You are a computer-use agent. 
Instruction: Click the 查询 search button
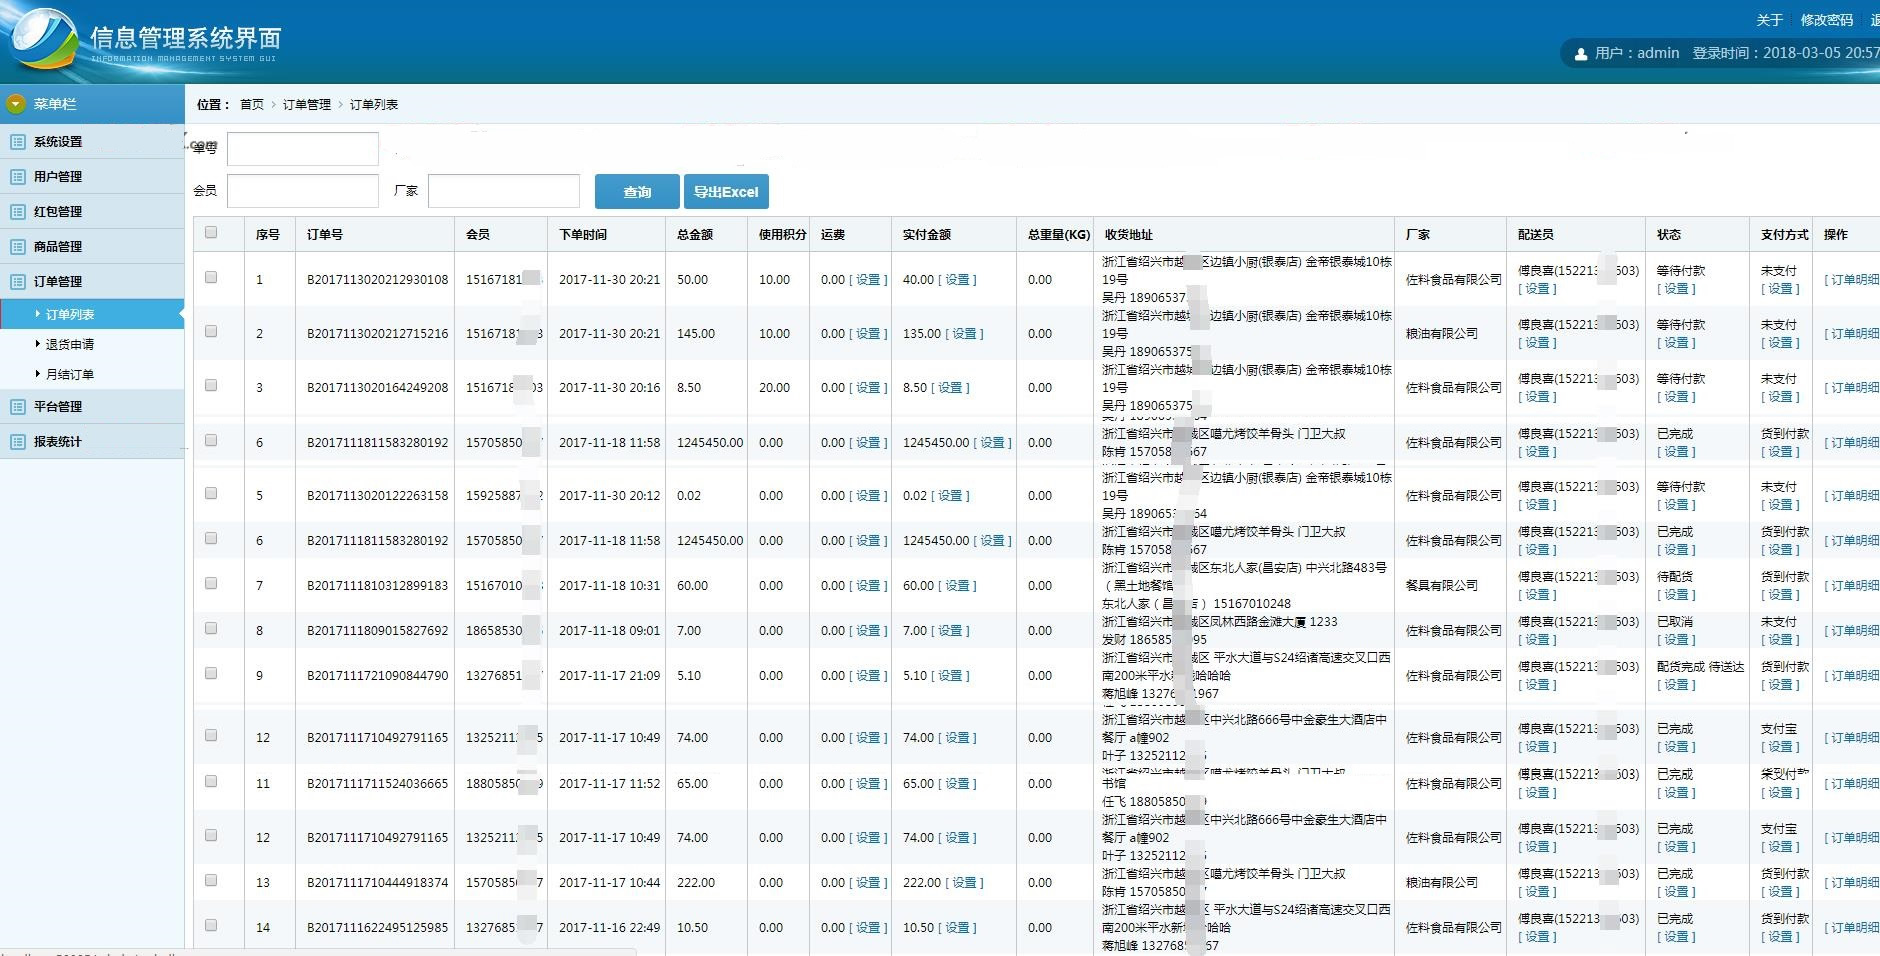[x=637, y=191]
